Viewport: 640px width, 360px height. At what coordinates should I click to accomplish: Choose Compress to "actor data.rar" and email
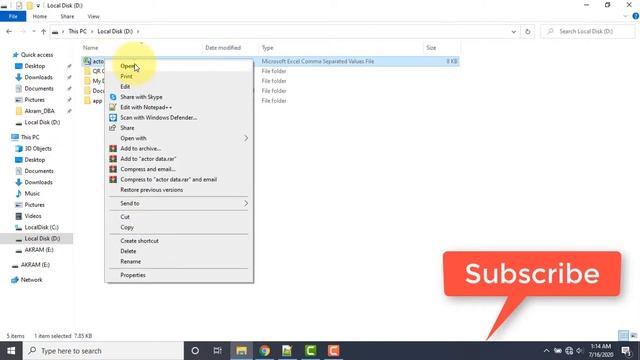pos(169,179)
